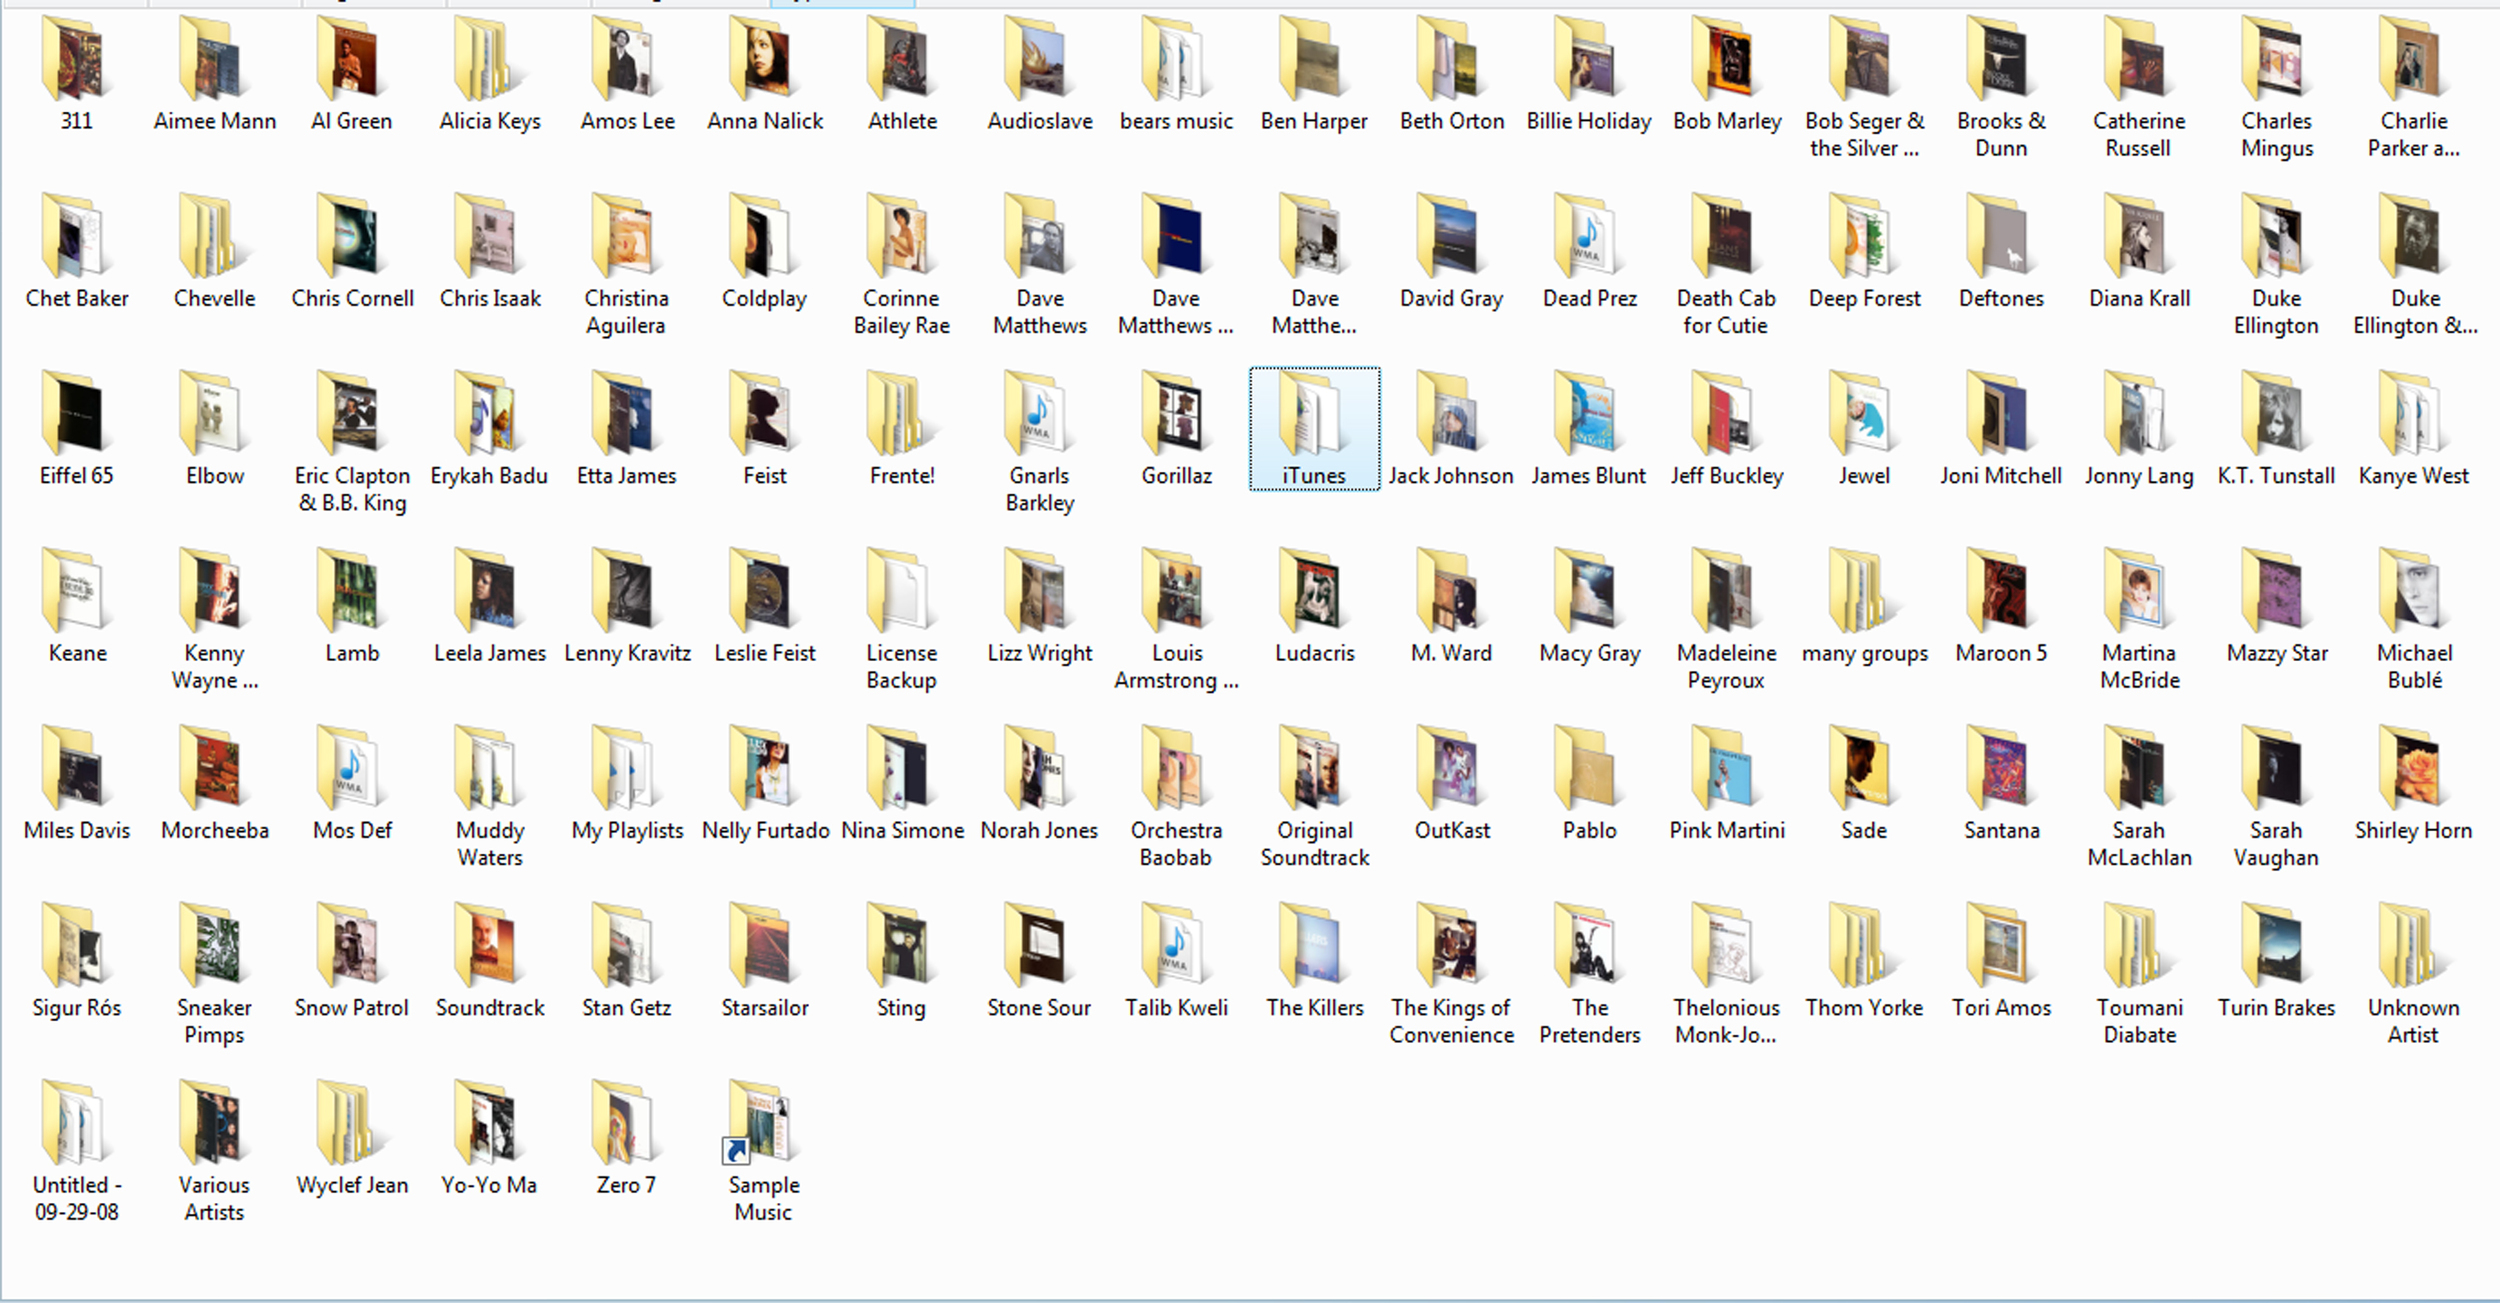Open the Norah Jones folder icon

pyautogui.click(x=1038, y=768)
